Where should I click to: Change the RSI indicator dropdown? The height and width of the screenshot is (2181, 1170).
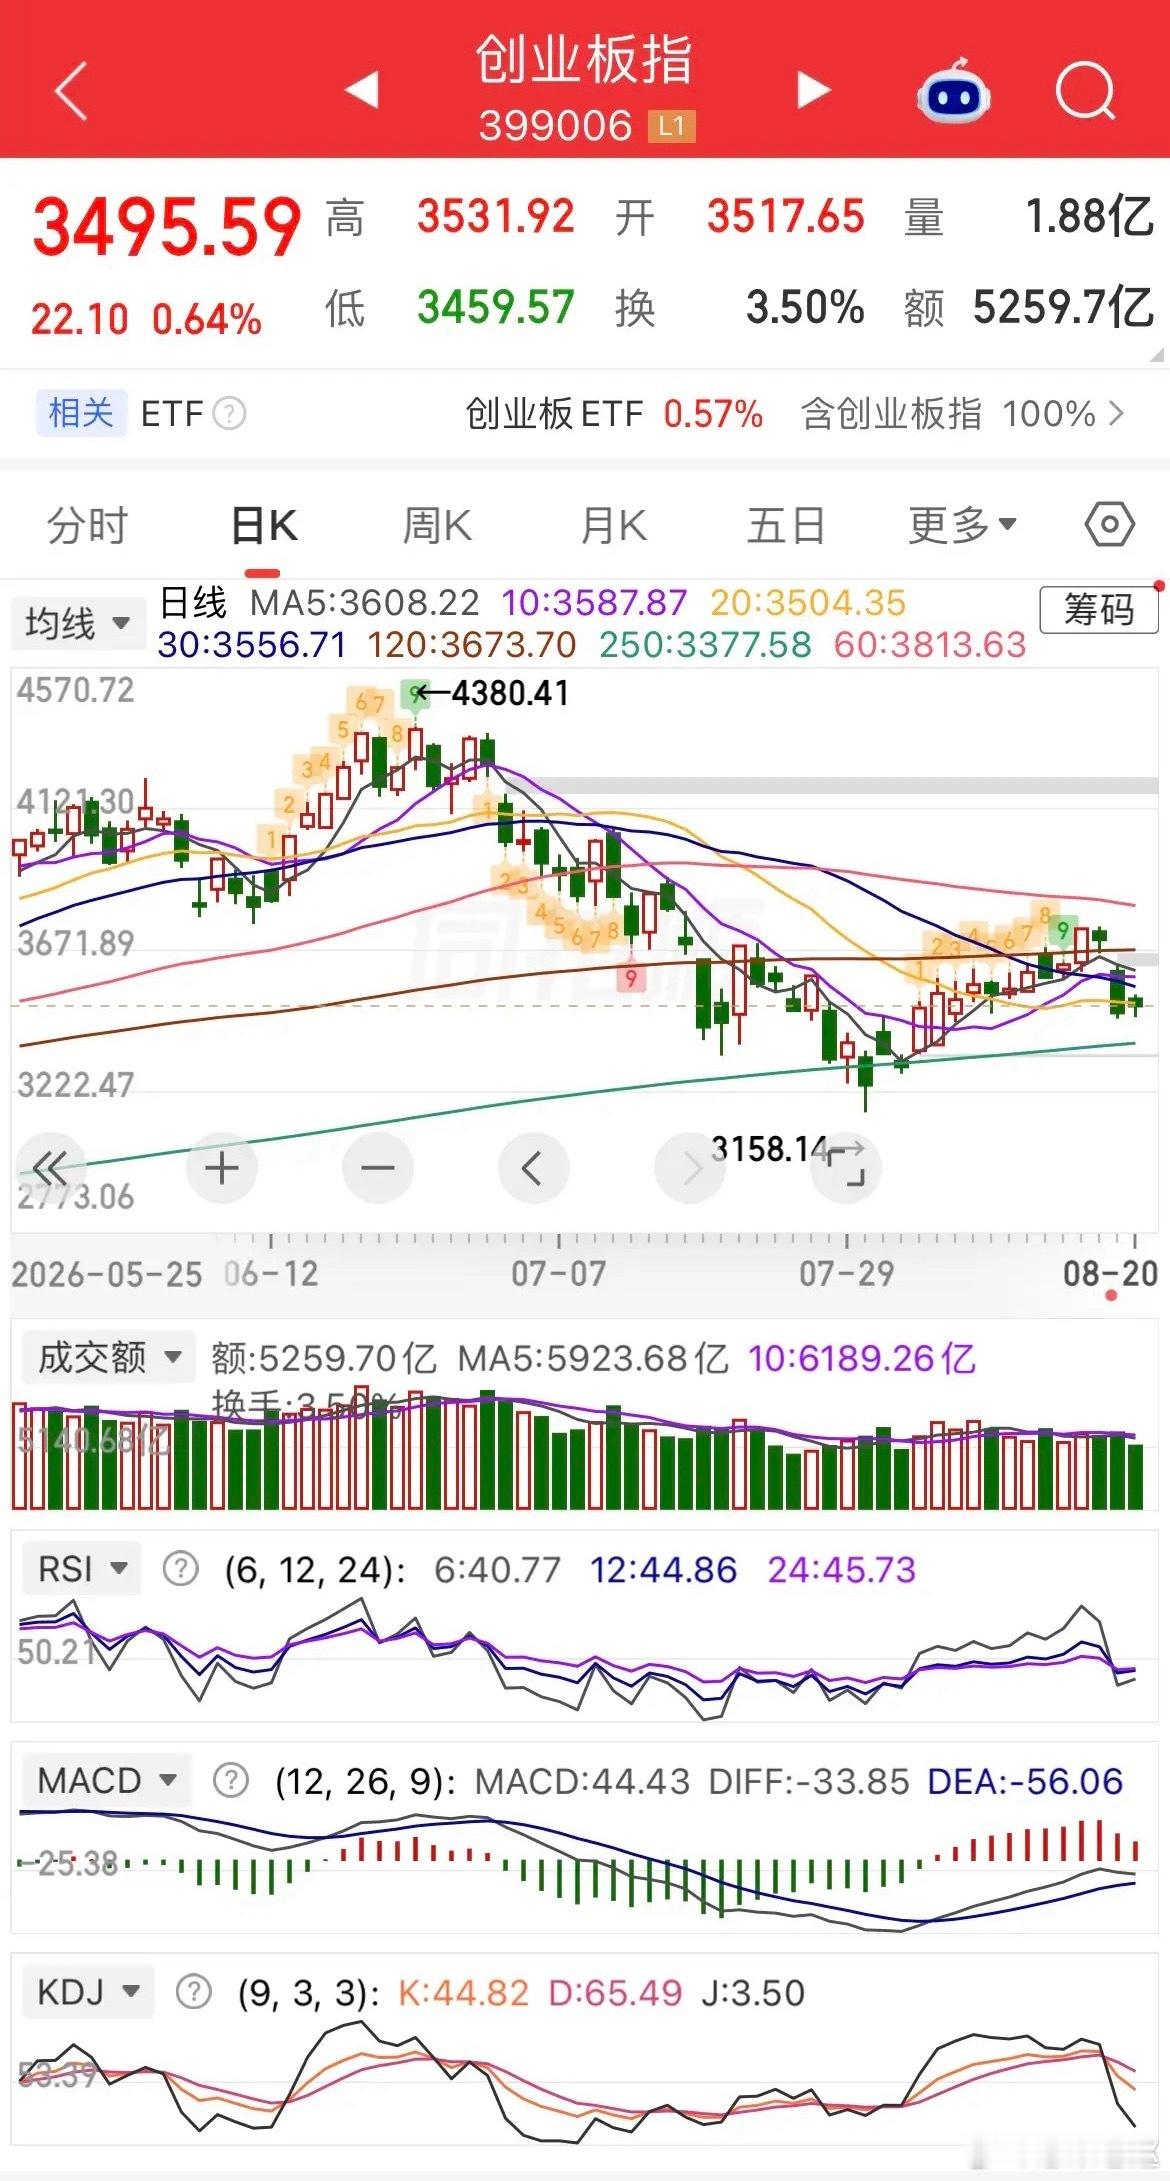click(x=82, y=1568)
